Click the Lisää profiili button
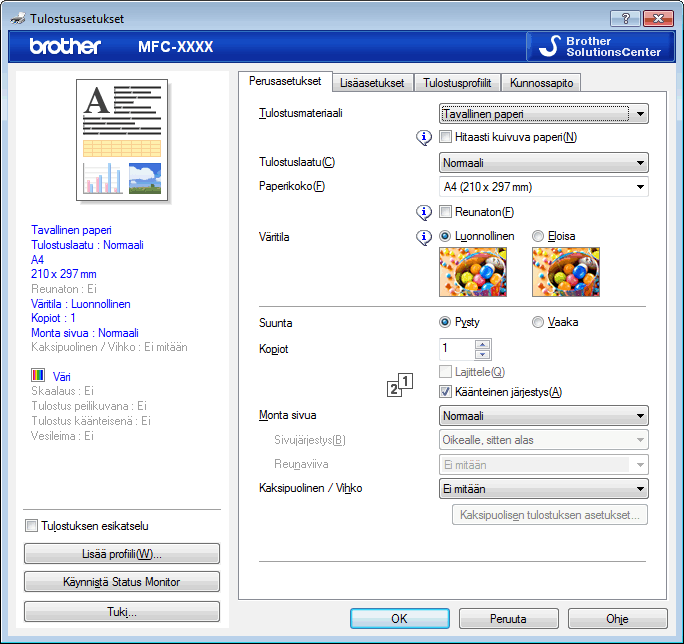Screen dimensions: 684x644 tap(122, 554)
